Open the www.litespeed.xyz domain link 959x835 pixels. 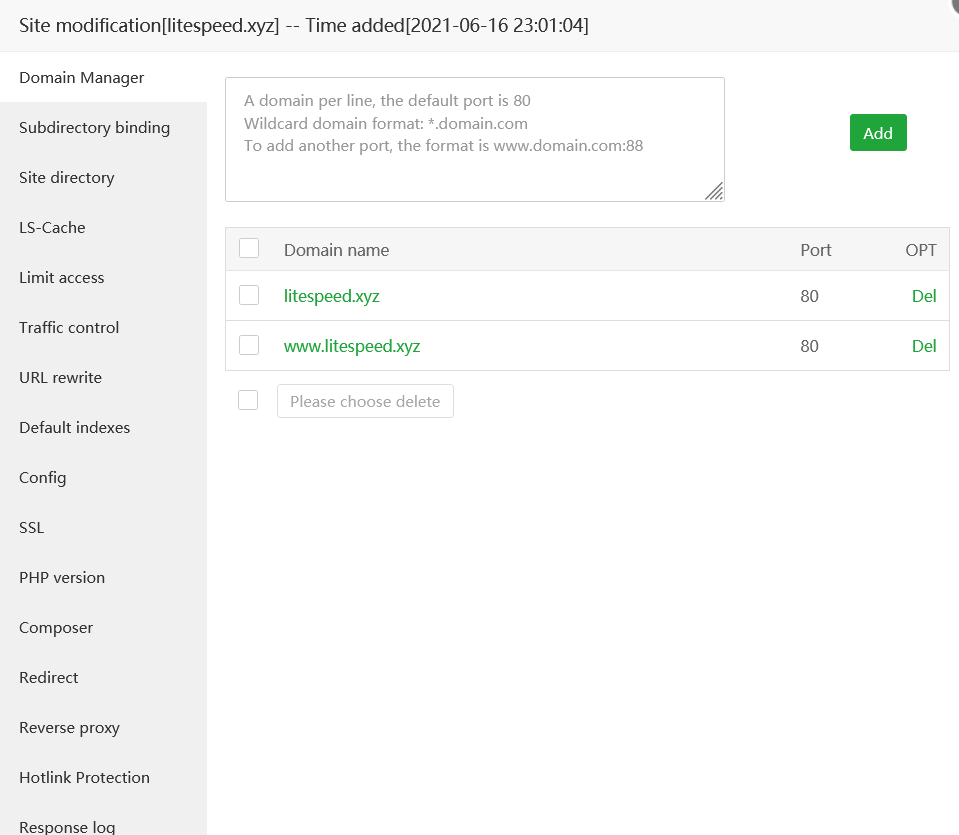(352, 346)
